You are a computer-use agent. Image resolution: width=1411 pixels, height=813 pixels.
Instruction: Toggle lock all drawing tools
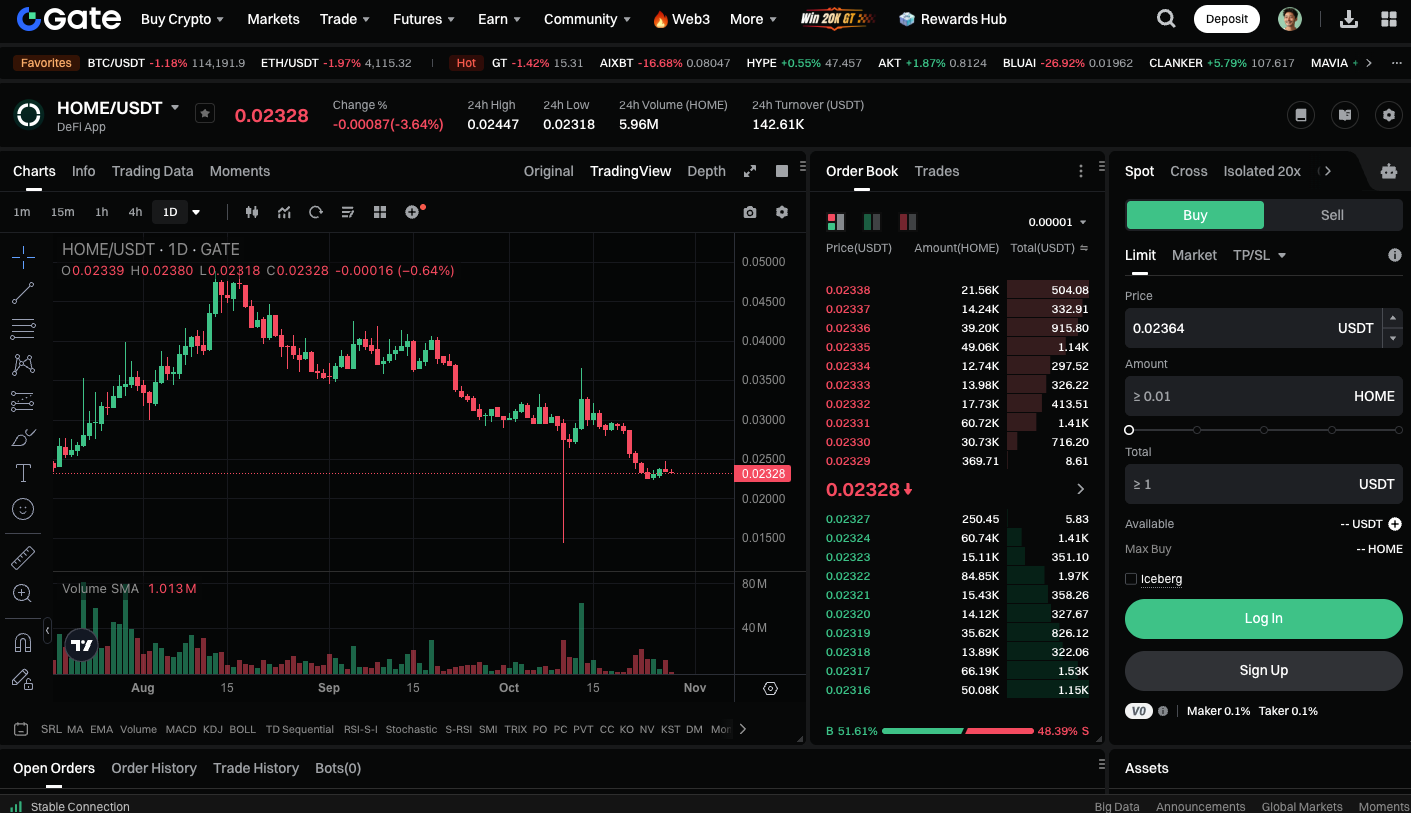(23, 679)
